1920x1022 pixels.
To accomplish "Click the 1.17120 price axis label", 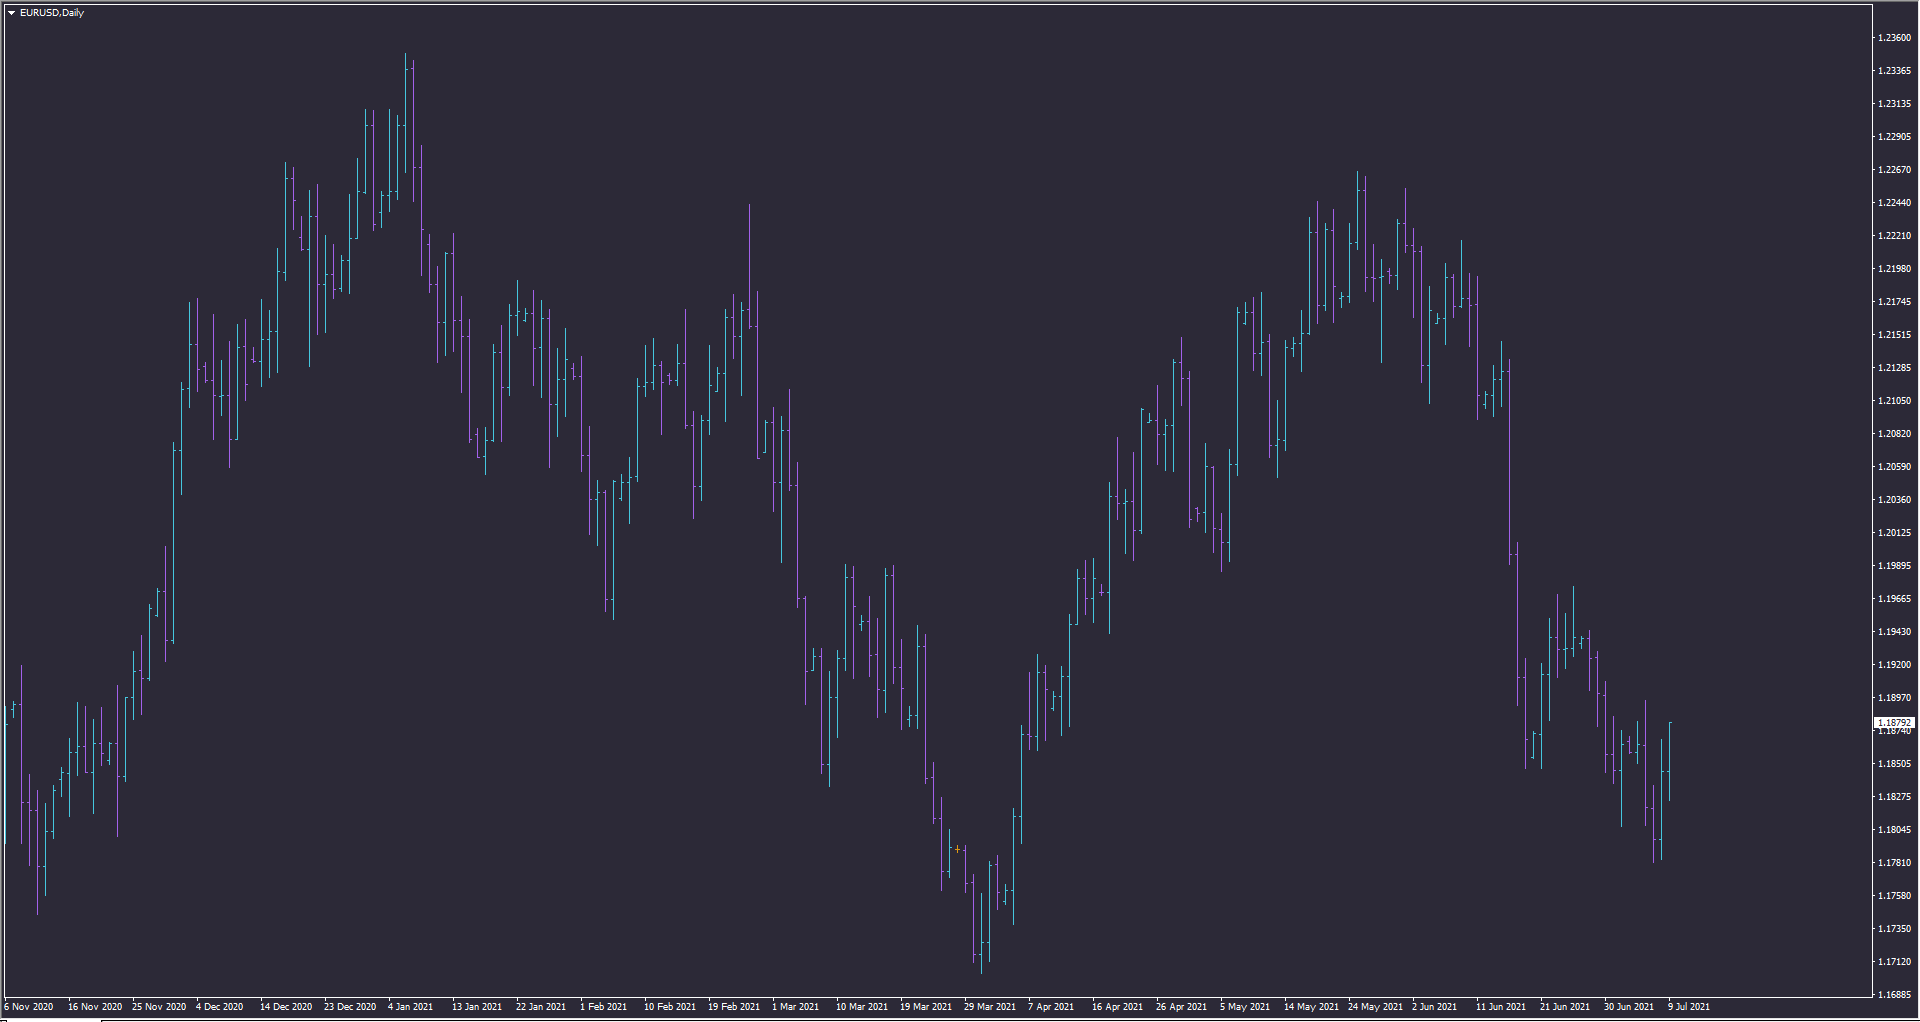I will click(x=1894, y=962).
